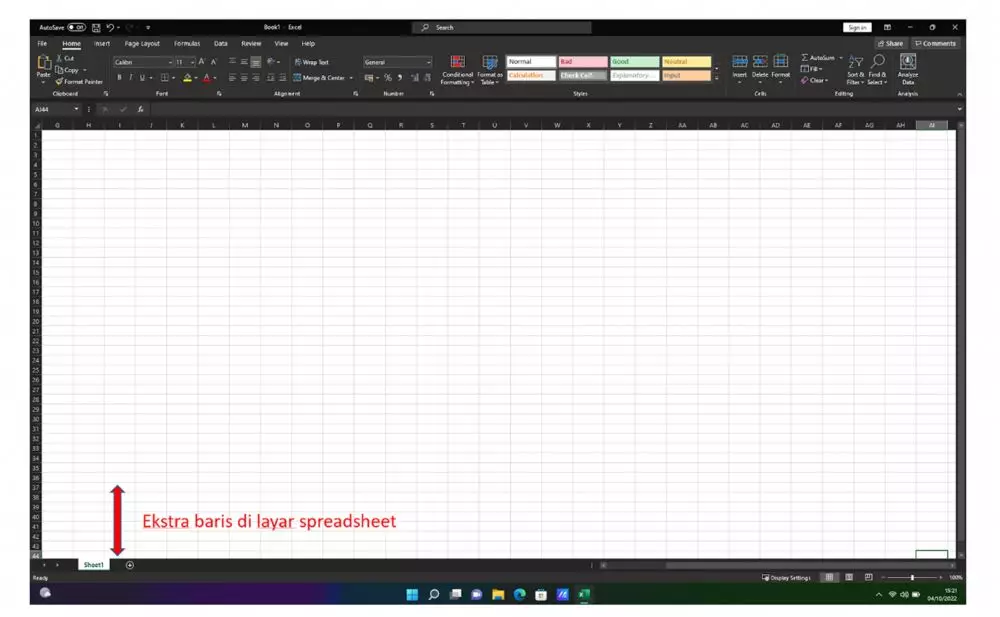Open the Name Box dropdown arrow
Screen dimensions: 1000x617
(x=76, y=108)
